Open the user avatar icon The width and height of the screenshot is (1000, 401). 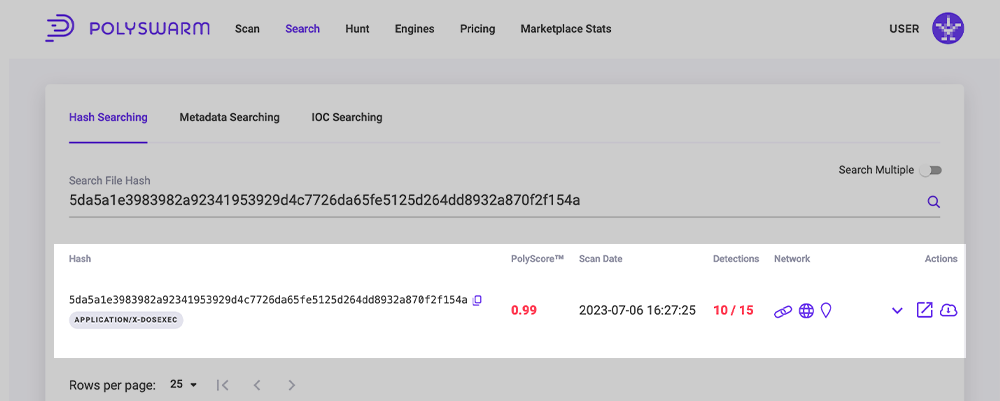point(948,29)
